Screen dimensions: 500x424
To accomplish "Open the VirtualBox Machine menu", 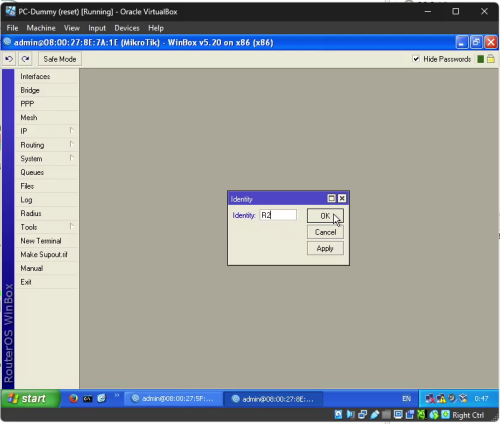I will coord(41,28).
